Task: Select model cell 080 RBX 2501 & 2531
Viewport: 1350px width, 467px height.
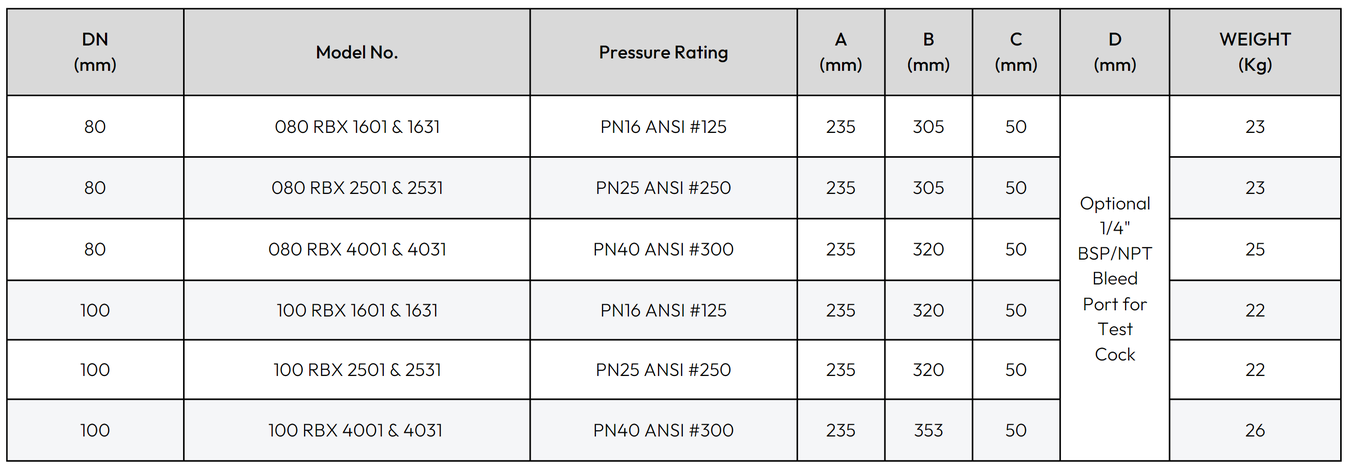Action: pos(357,188)
